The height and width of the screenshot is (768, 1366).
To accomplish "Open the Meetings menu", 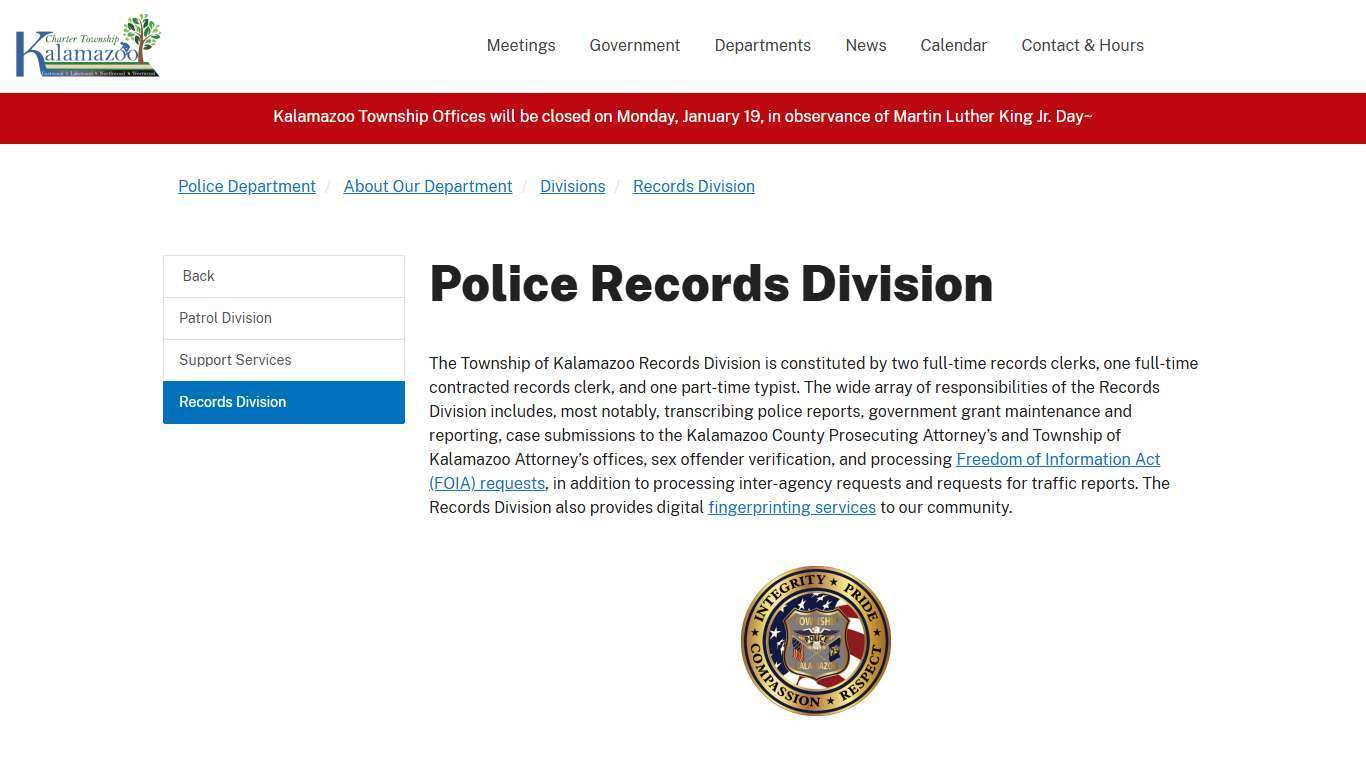I will pyautogui.click(x=520, y=45).
